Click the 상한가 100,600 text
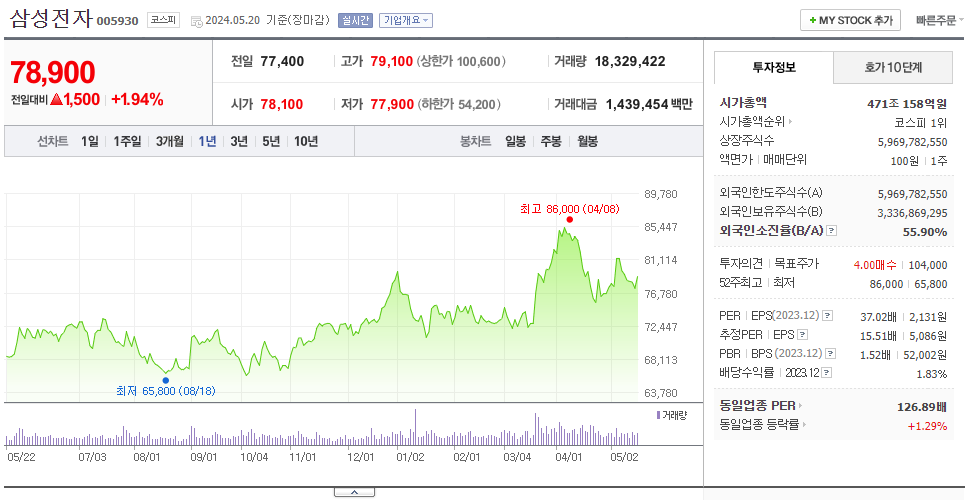The height and width of the screenshot is (500, 968). coord(462,61)
